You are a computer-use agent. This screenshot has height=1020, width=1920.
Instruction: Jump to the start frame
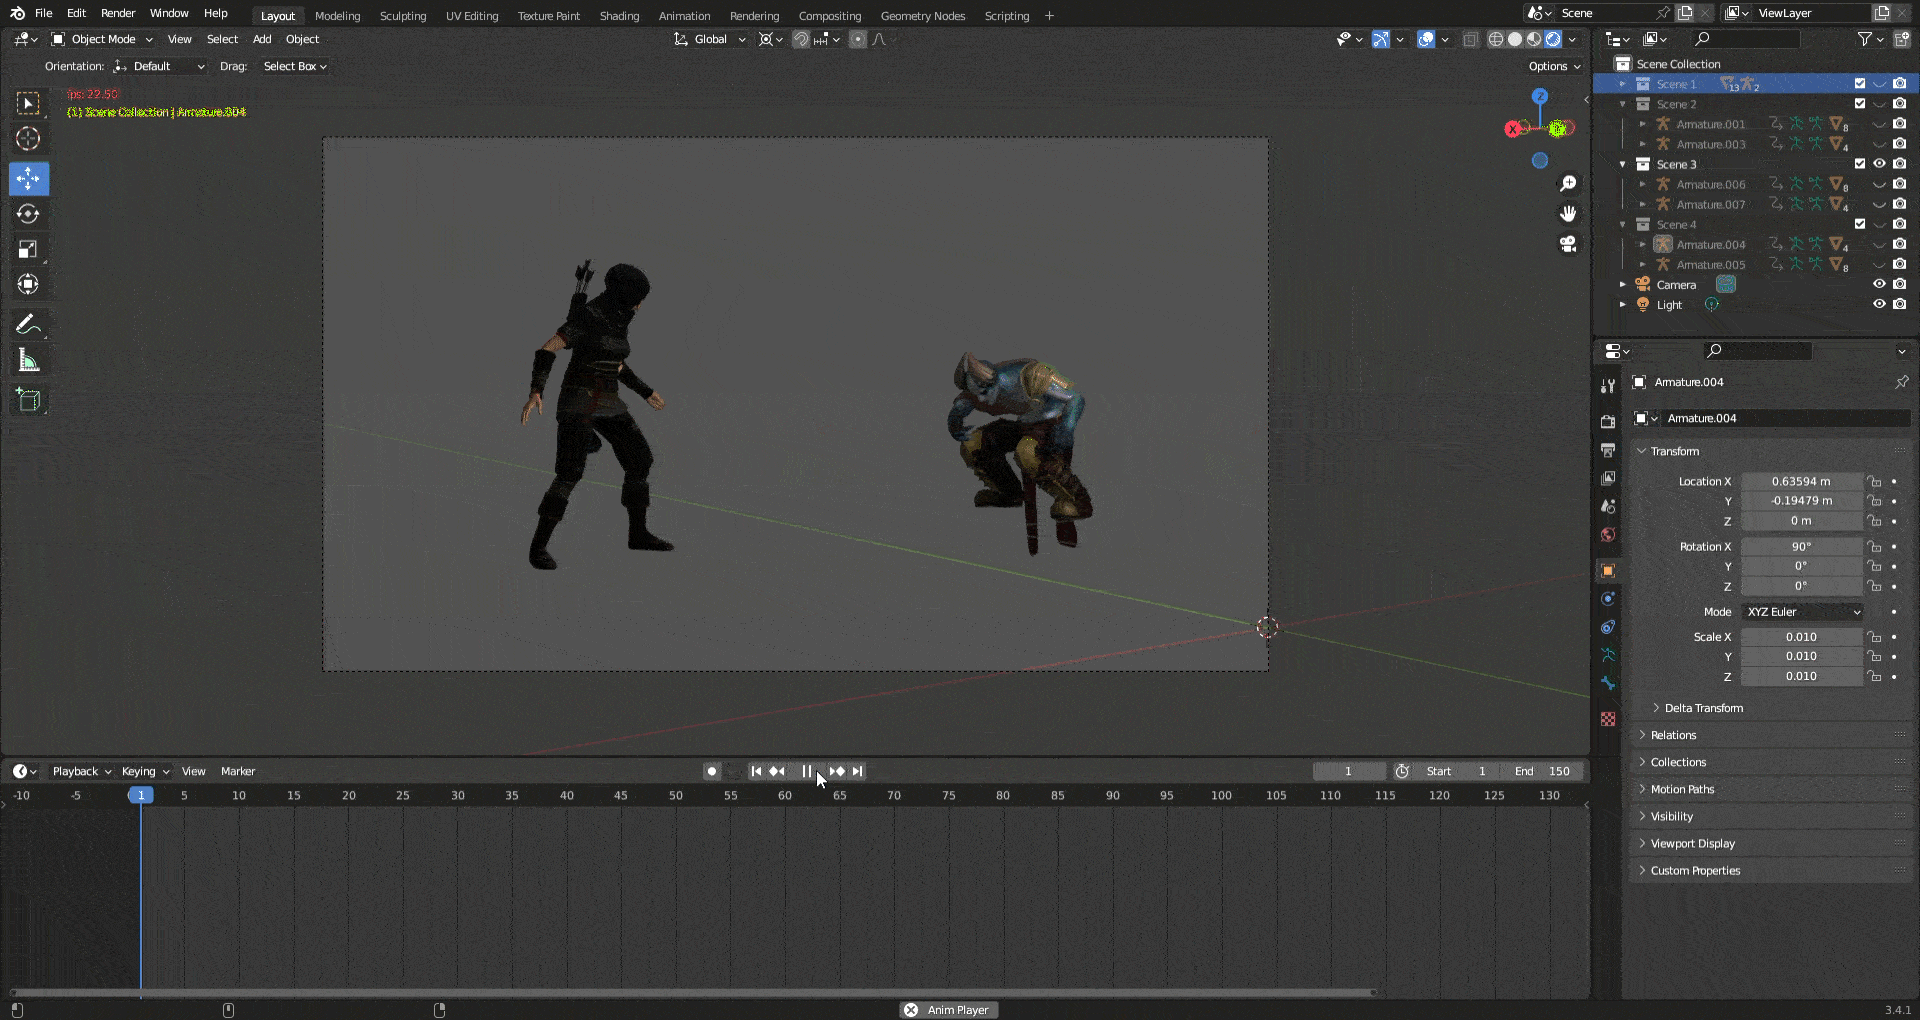[756, 771]
